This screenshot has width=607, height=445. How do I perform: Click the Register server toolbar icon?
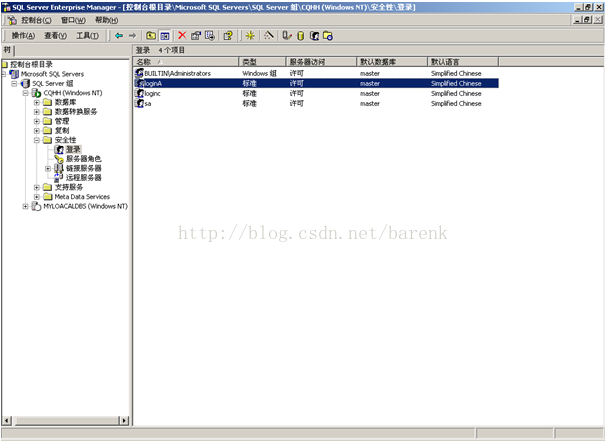(x=286, y=36)
